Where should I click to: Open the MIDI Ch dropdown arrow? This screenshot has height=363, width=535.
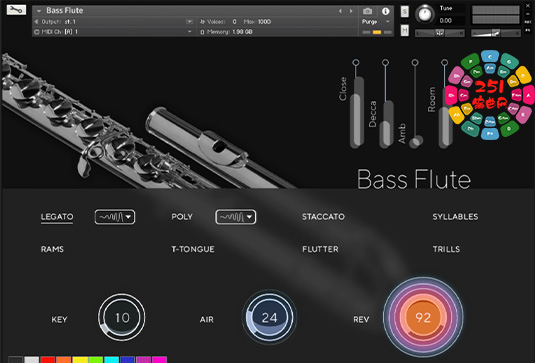pyautogui.click(x=190, y=32)
